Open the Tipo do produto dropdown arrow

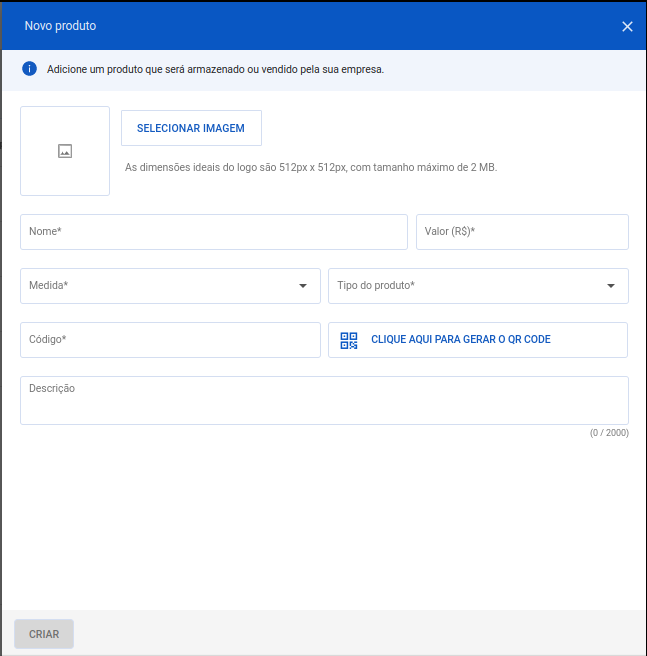(x=611, y=286)
